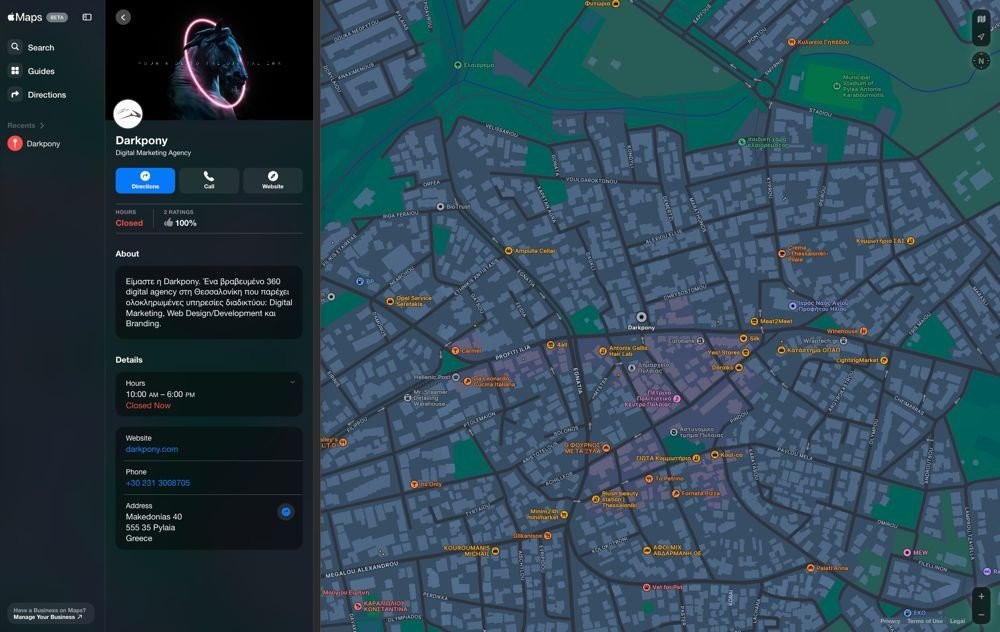Open the Privacy link on the map
This screenshot has height=632, width=1000.
[x=890, y=621]
